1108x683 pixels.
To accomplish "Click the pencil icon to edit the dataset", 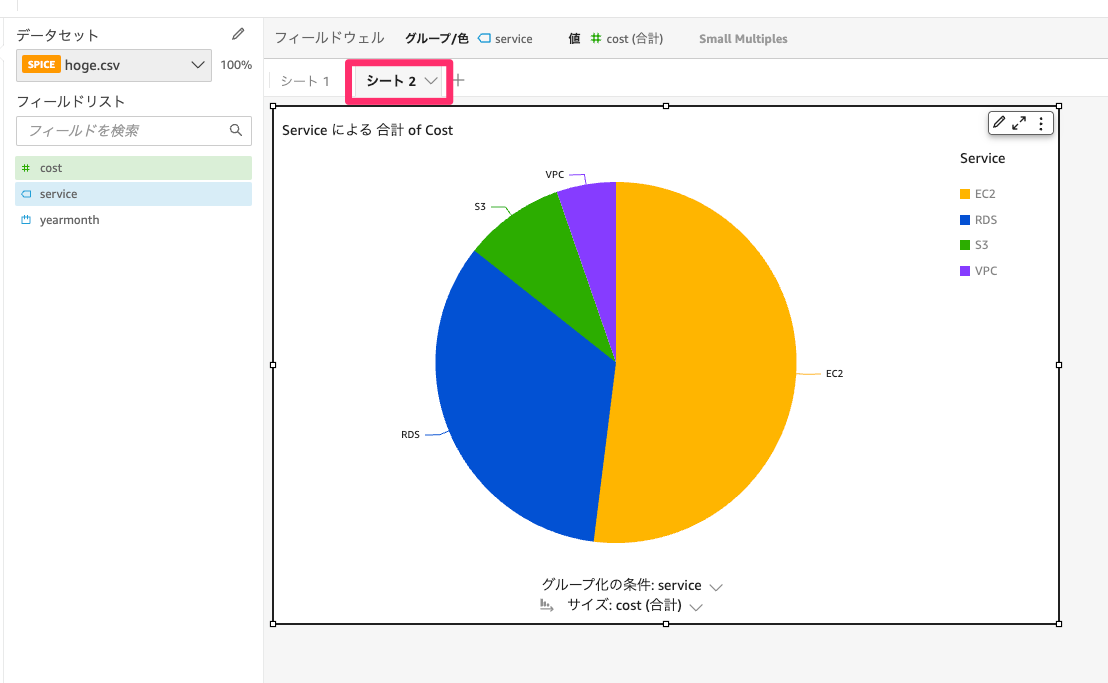I will point(237,34).
